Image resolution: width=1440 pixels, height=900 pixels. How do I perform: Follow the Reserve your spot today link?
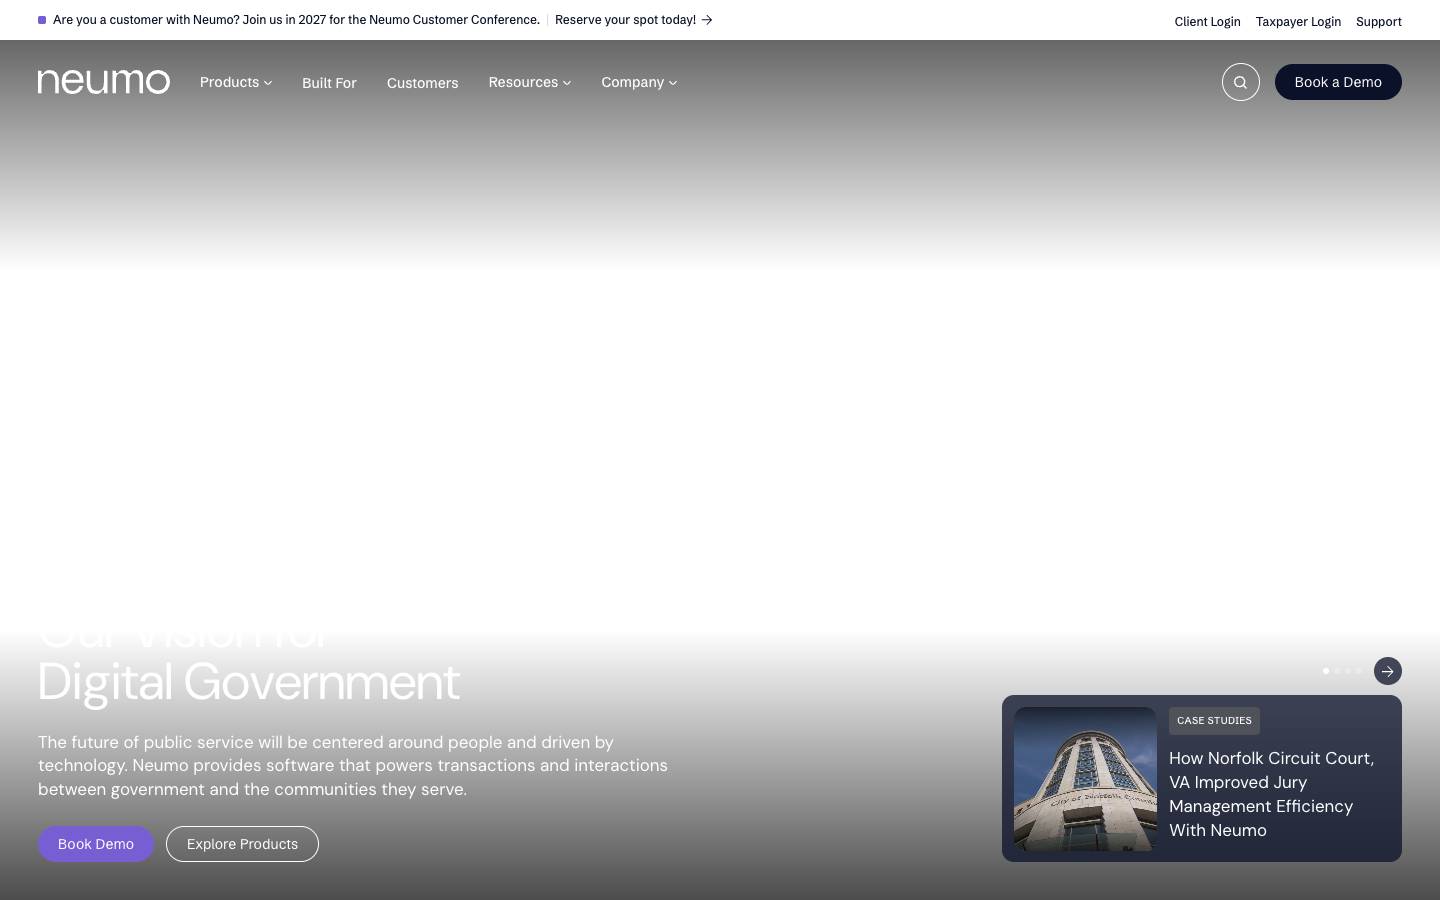634,20
